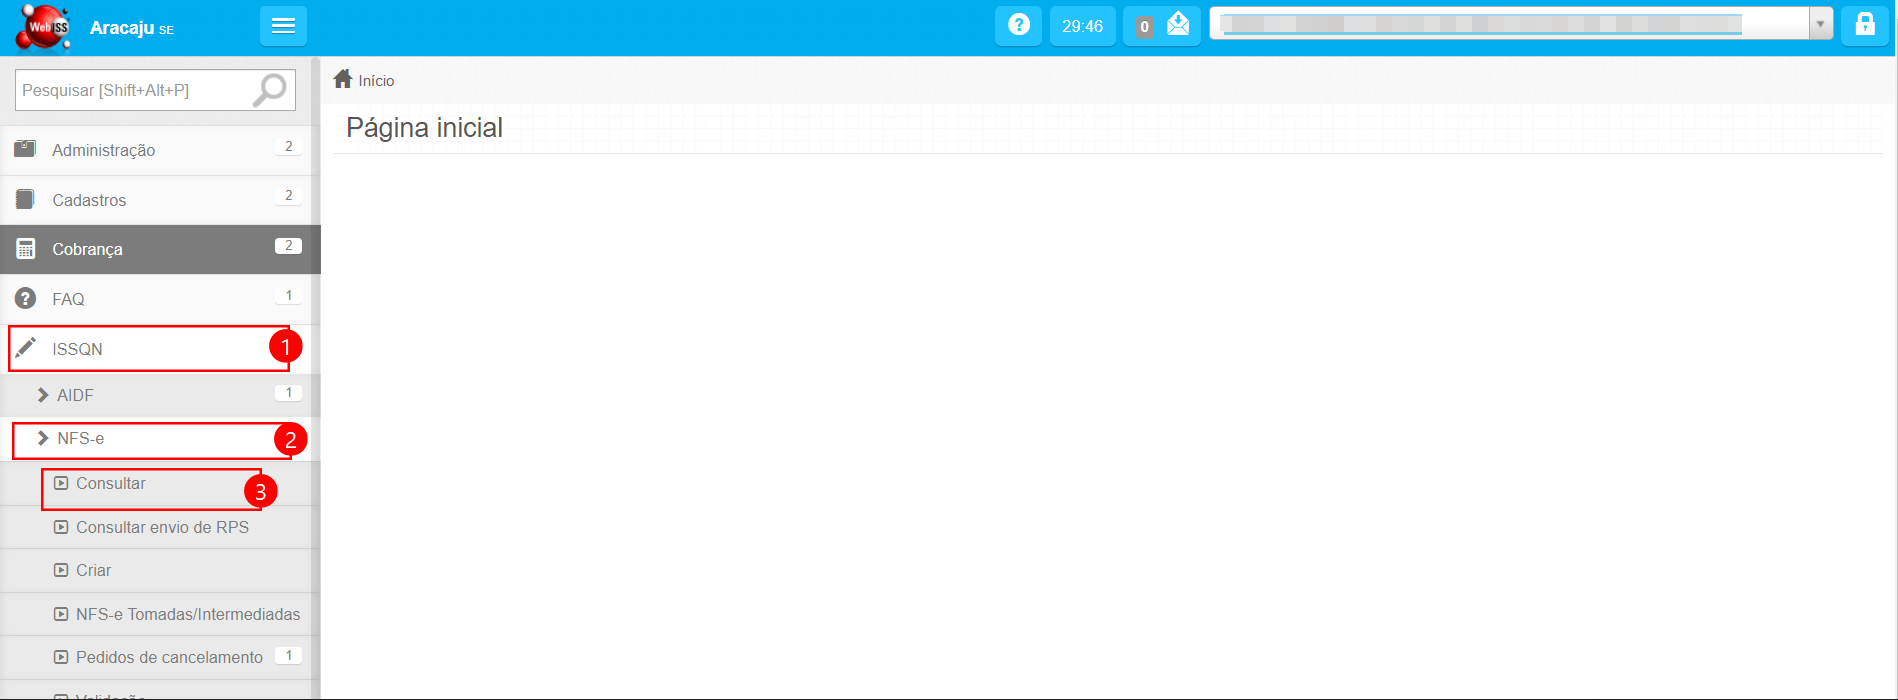Click the search magnifier icon

pyautogui.click(x=269, y=90)
